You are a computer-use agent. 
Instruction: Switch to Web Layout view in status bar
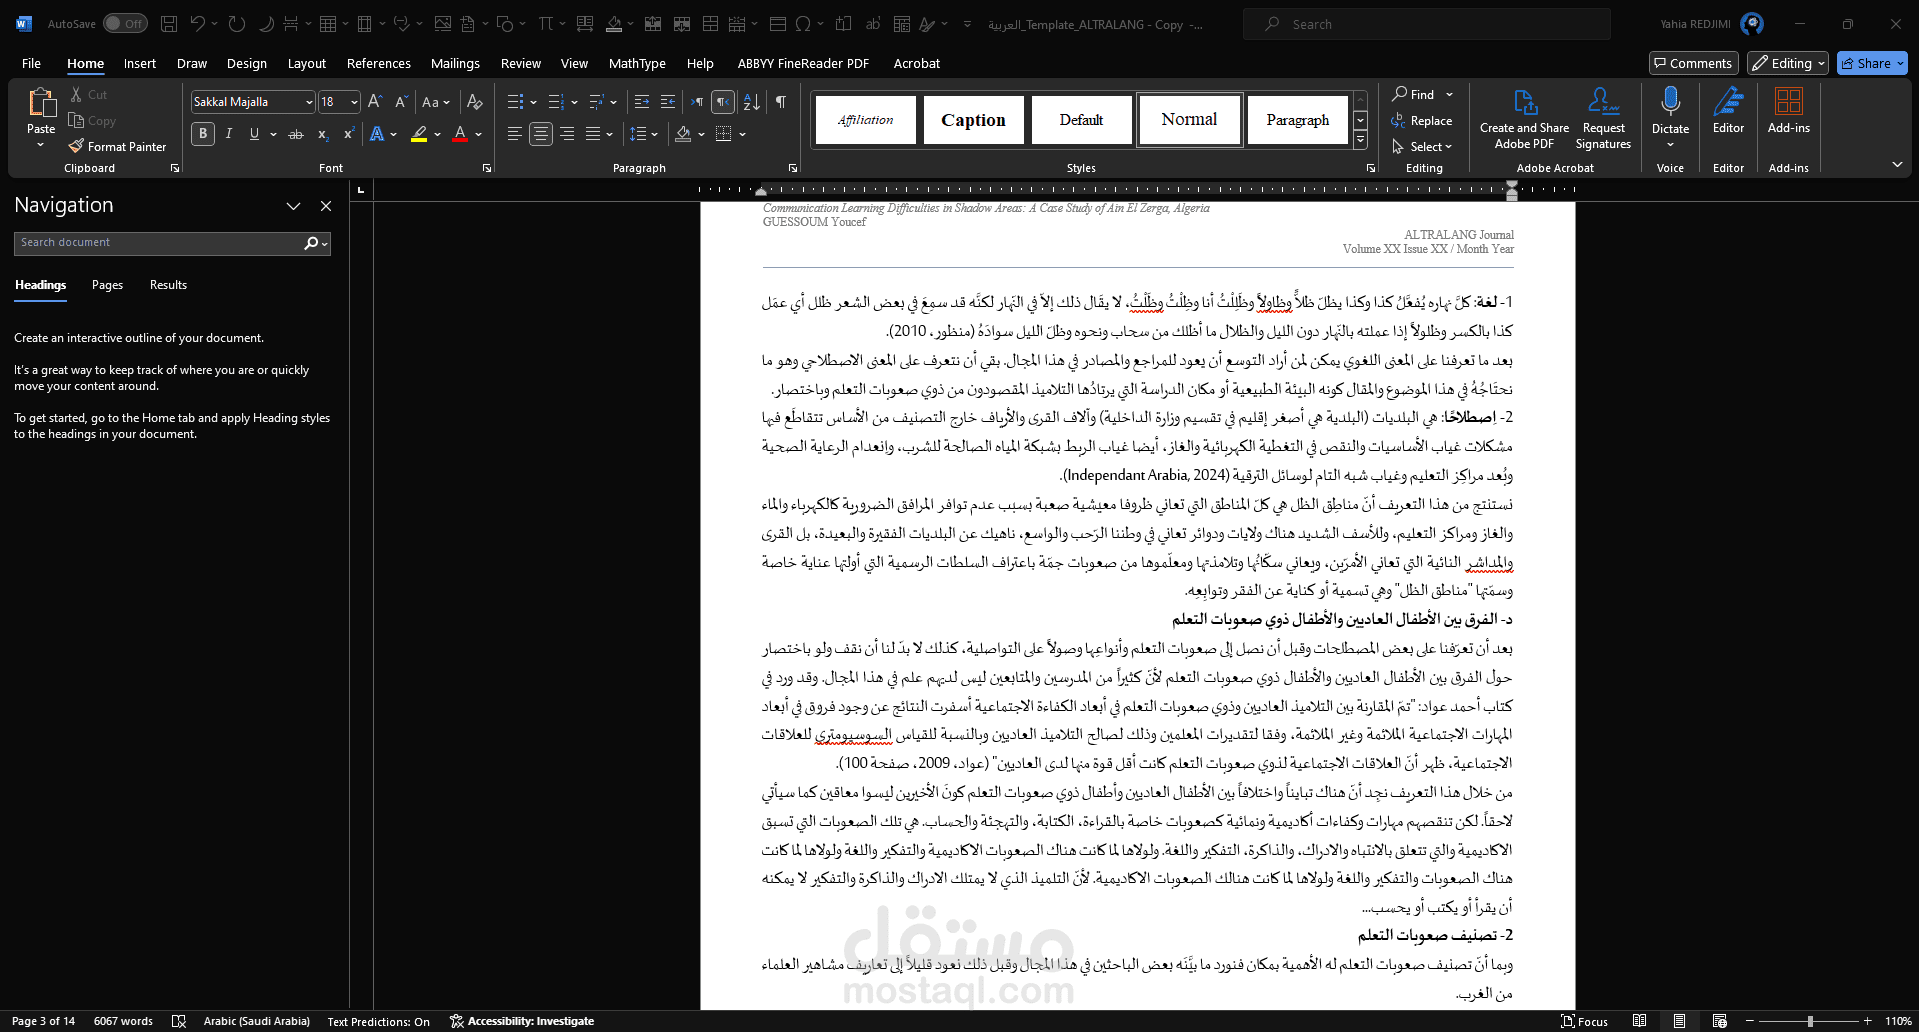tap(1719, 1021)
